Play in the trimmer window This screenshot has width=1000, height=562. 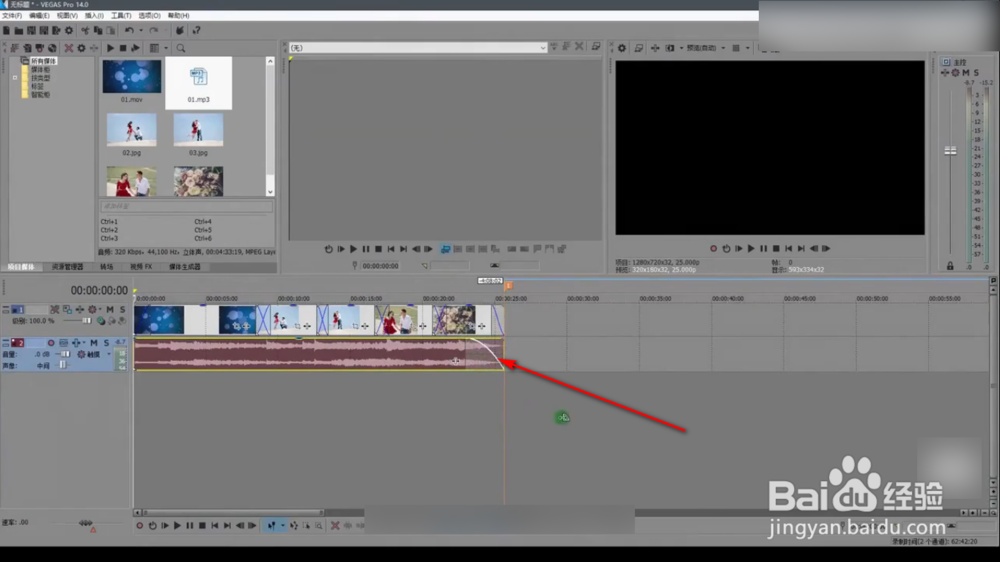click(x=353, y=249)
